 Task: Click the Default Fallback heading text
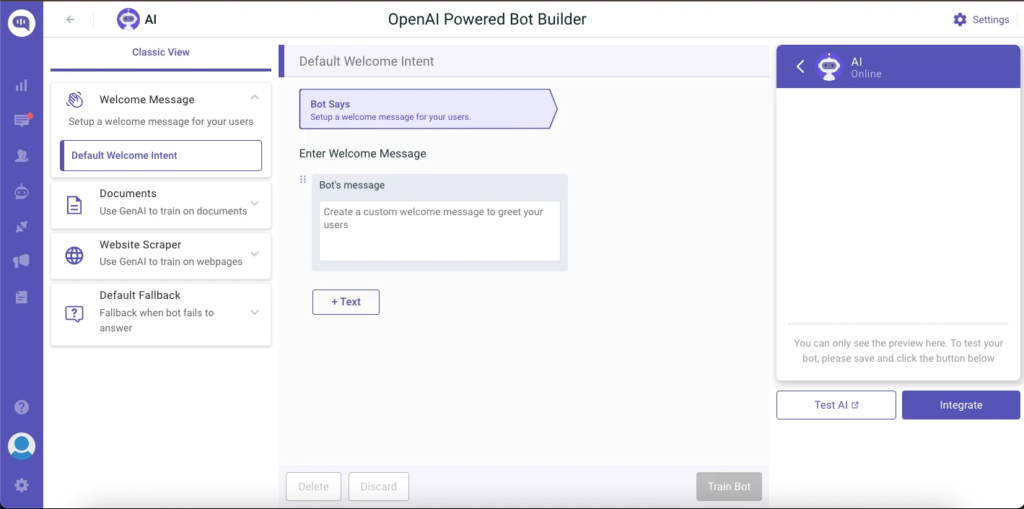[140, 295]
